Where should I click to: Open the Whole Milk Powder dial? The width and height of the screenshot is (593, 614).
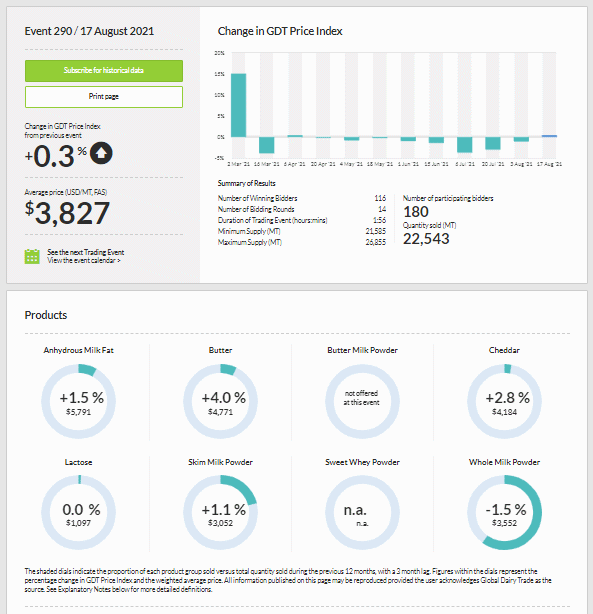tap(504, 513)
